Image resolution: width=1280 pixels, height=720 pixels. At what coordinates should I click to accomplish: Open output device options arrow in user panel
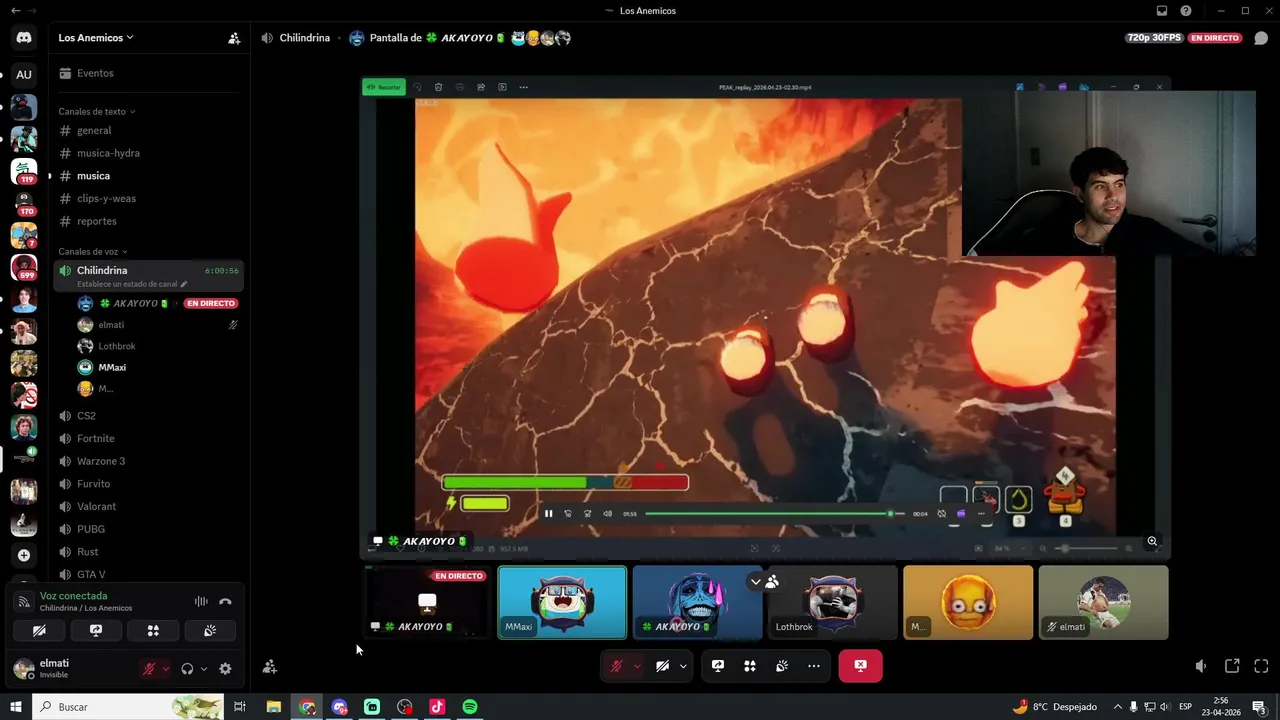204,669
